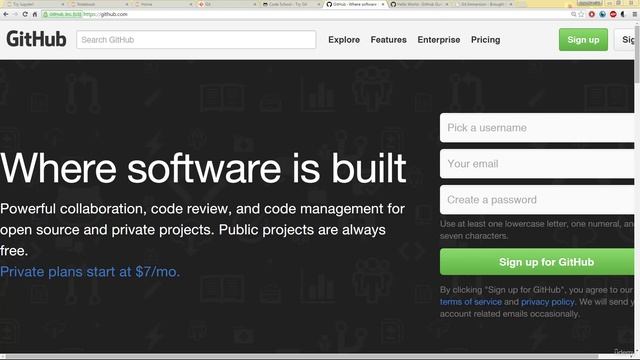Click the blue globe extension icon
This screenshot has width=640, height=360.
602,14
